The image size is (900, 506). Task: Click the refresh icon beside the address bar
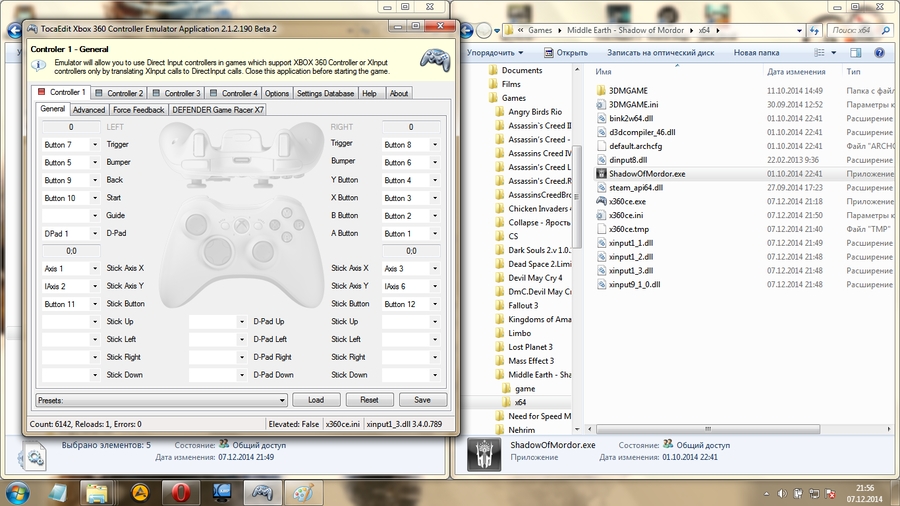pyautogui.click(x=814, y=30)
